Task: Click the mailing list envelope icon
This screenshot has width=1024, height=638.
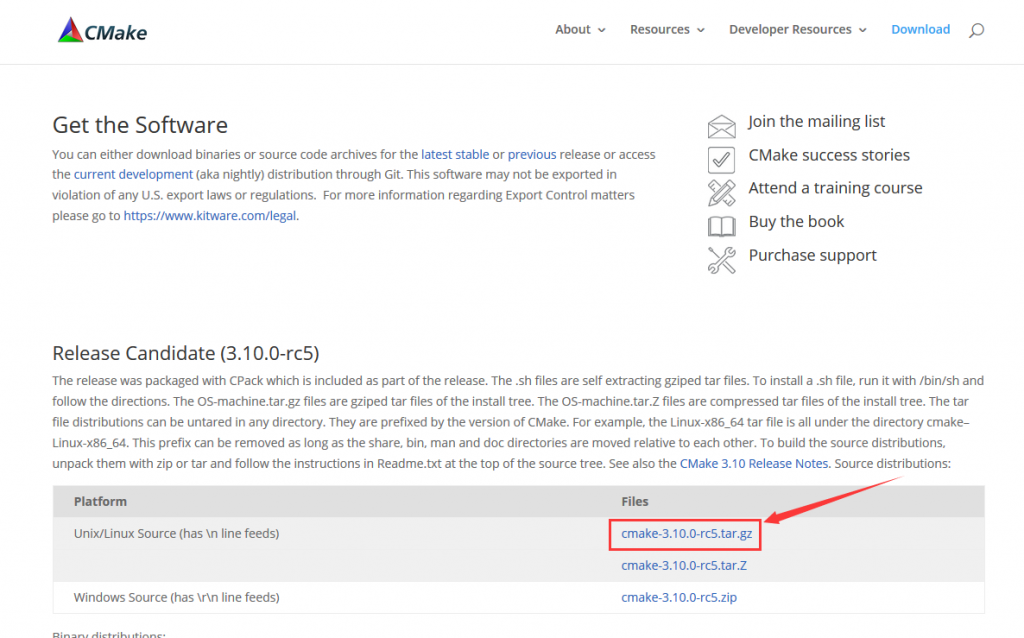Action: click(721, 126)
